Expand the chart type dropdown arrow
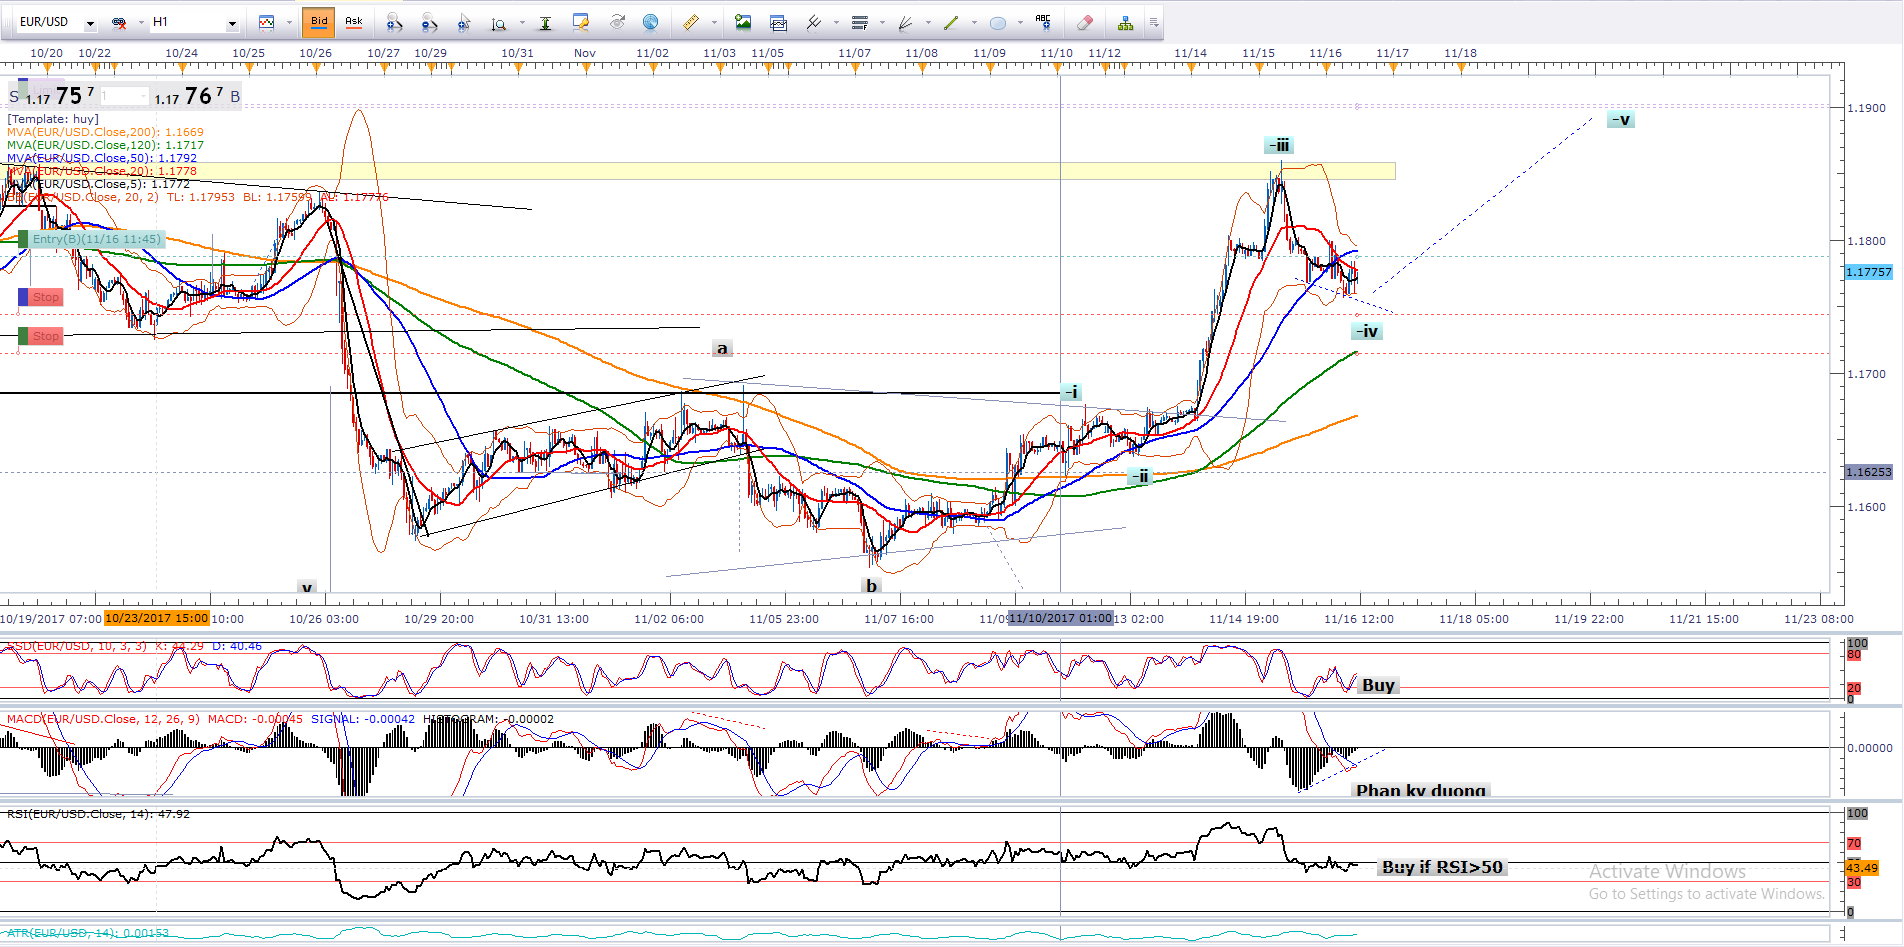Image resolution: width=1904 pixels, height=947 pixels. click(289, 22)
